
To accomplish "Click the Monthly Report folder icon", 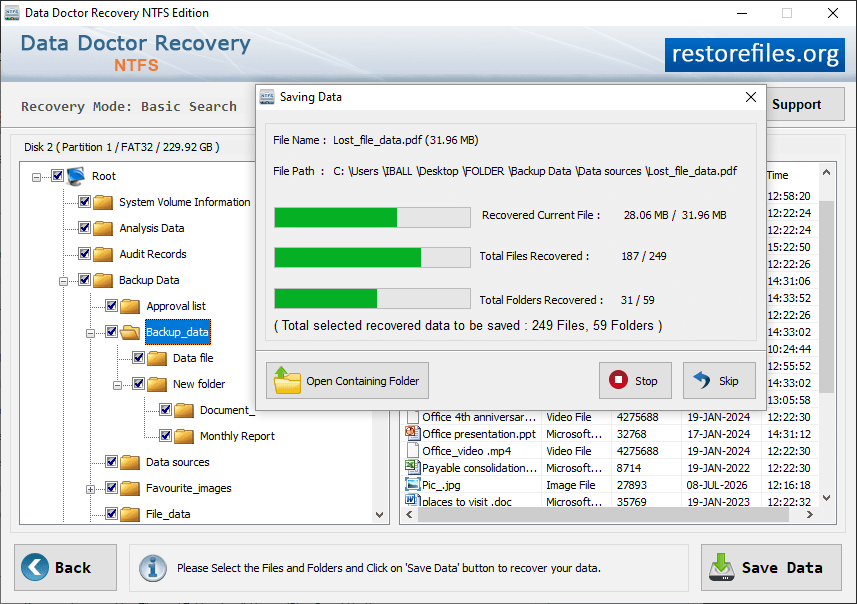I will click(x=184, y=436).
